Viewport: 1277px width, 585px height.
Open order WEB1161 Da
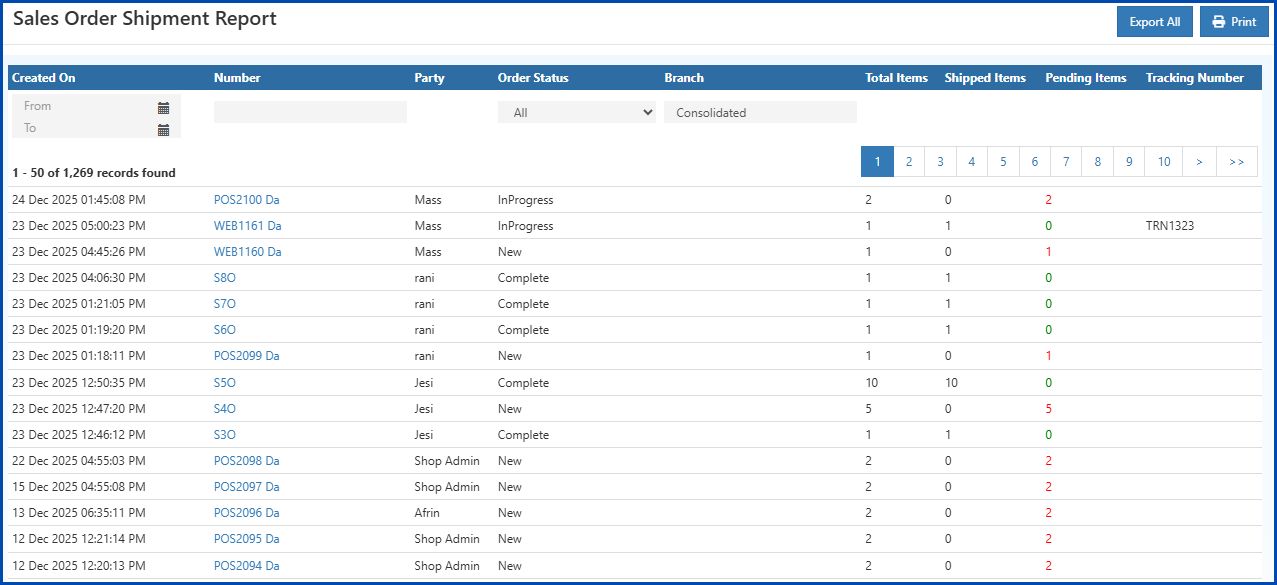tap(246, 225)
